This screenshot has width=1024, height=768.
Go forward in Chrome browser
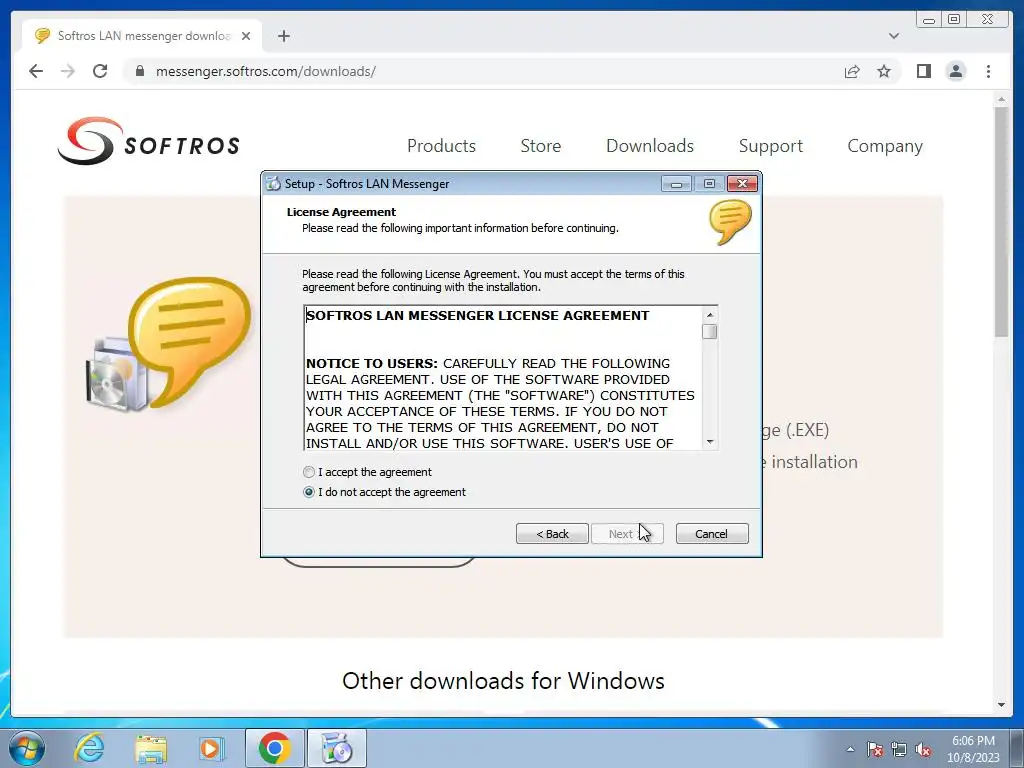(x=68, y=71)
